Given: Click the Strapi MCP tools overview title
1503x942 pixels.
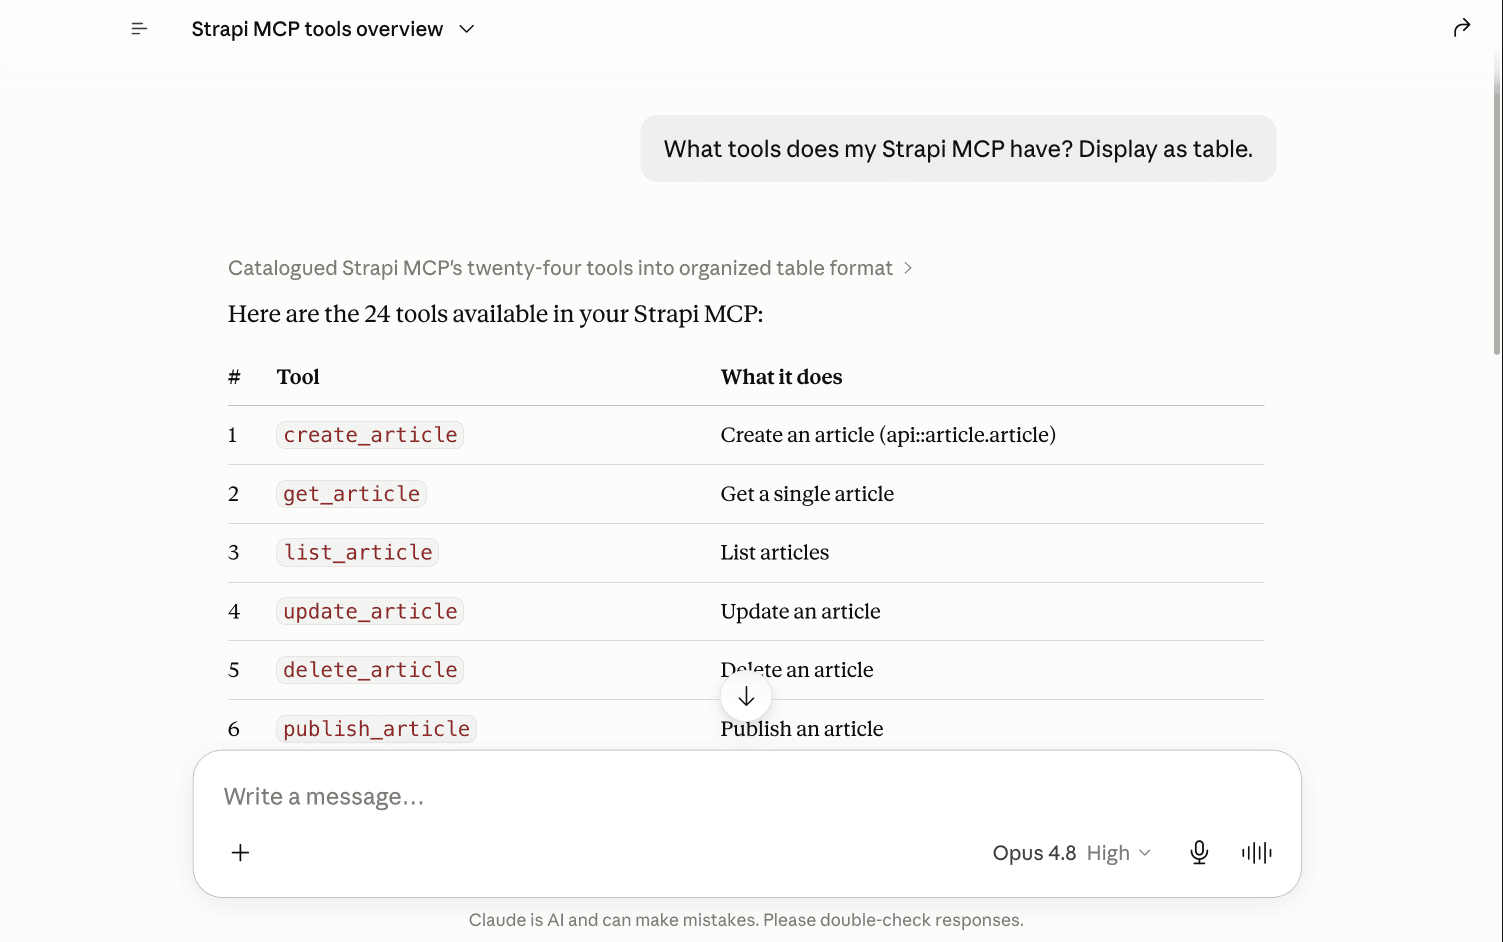Looking at the screenshot, I should (x=317, y=29).
